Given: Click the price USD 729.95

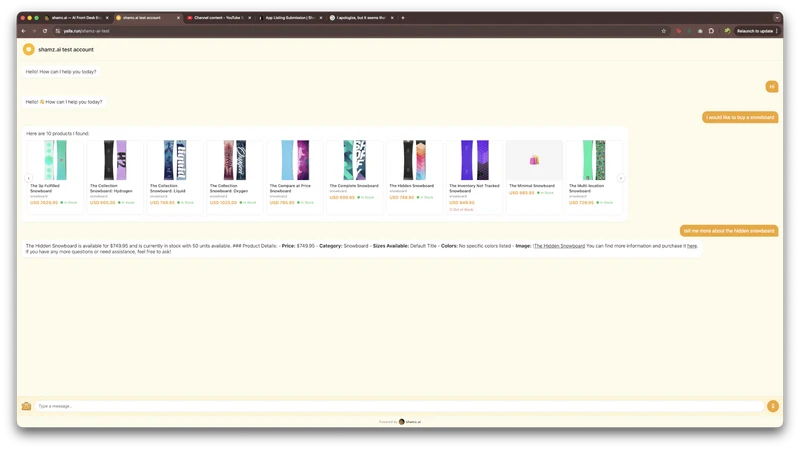Looking at the screenshot, I should [x=582, y=203].
